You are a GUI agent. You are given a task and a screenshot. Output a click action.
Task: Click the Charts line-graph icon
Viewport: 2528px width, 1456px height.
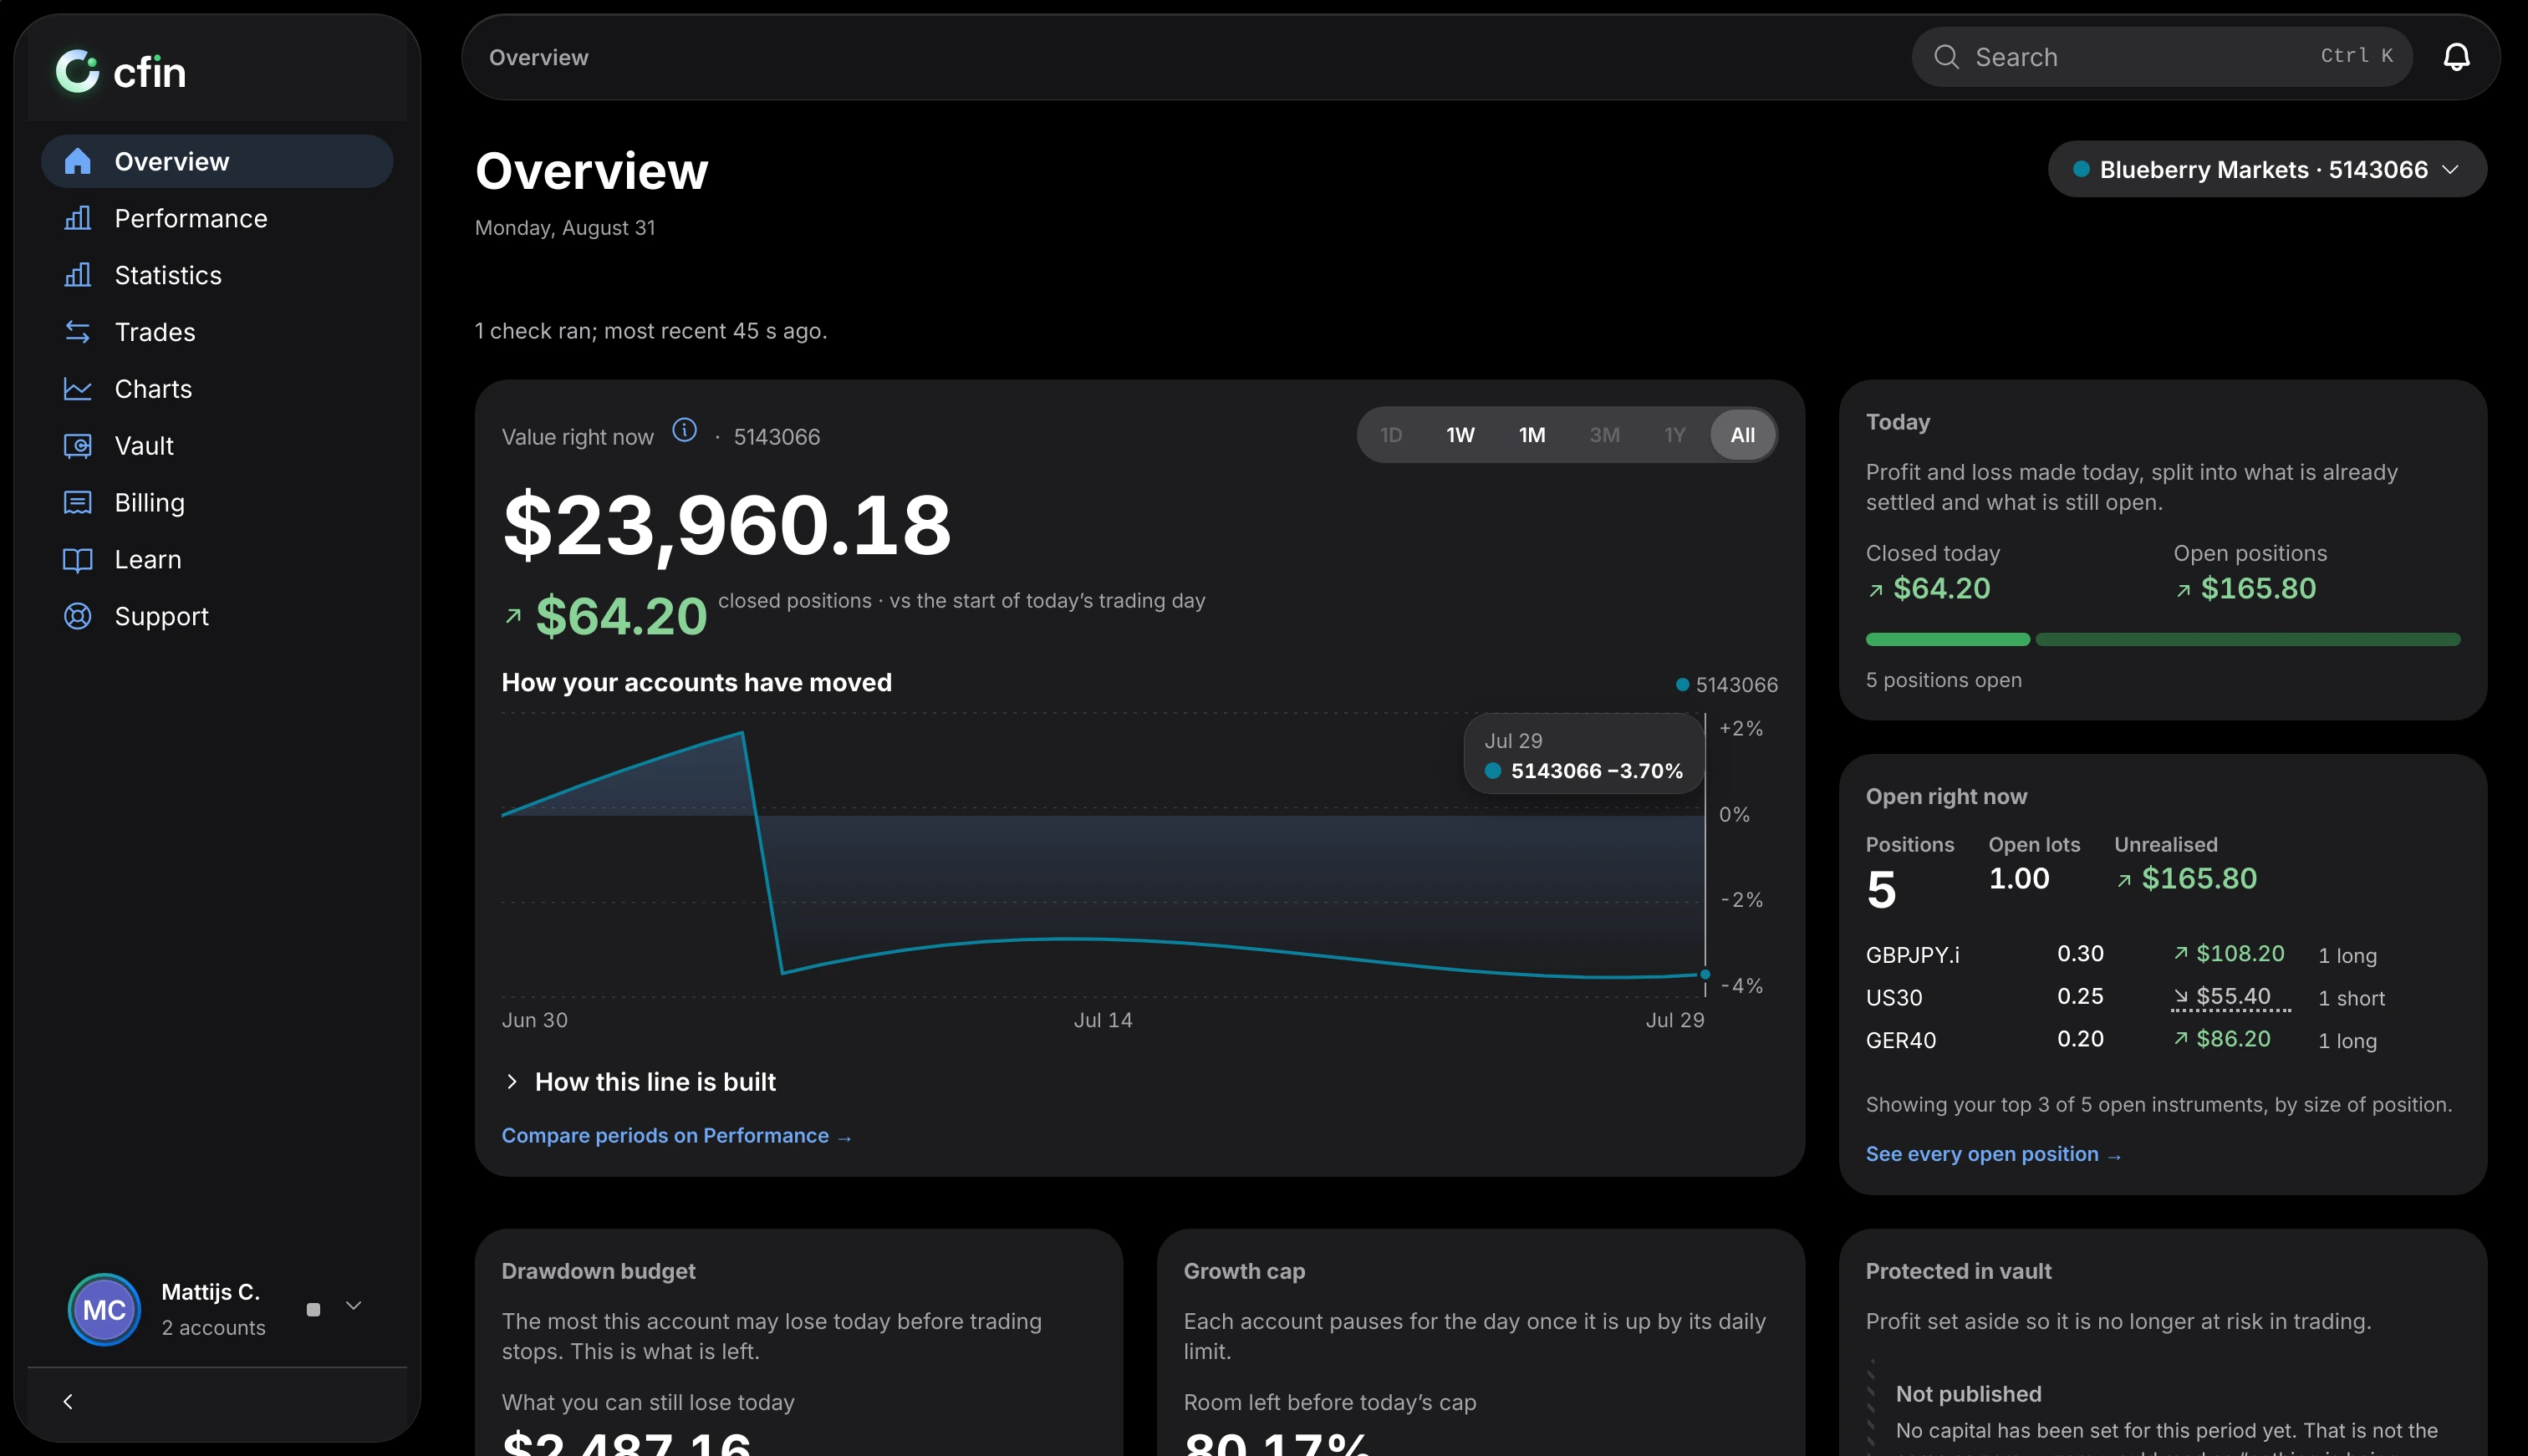pos(77,389)
